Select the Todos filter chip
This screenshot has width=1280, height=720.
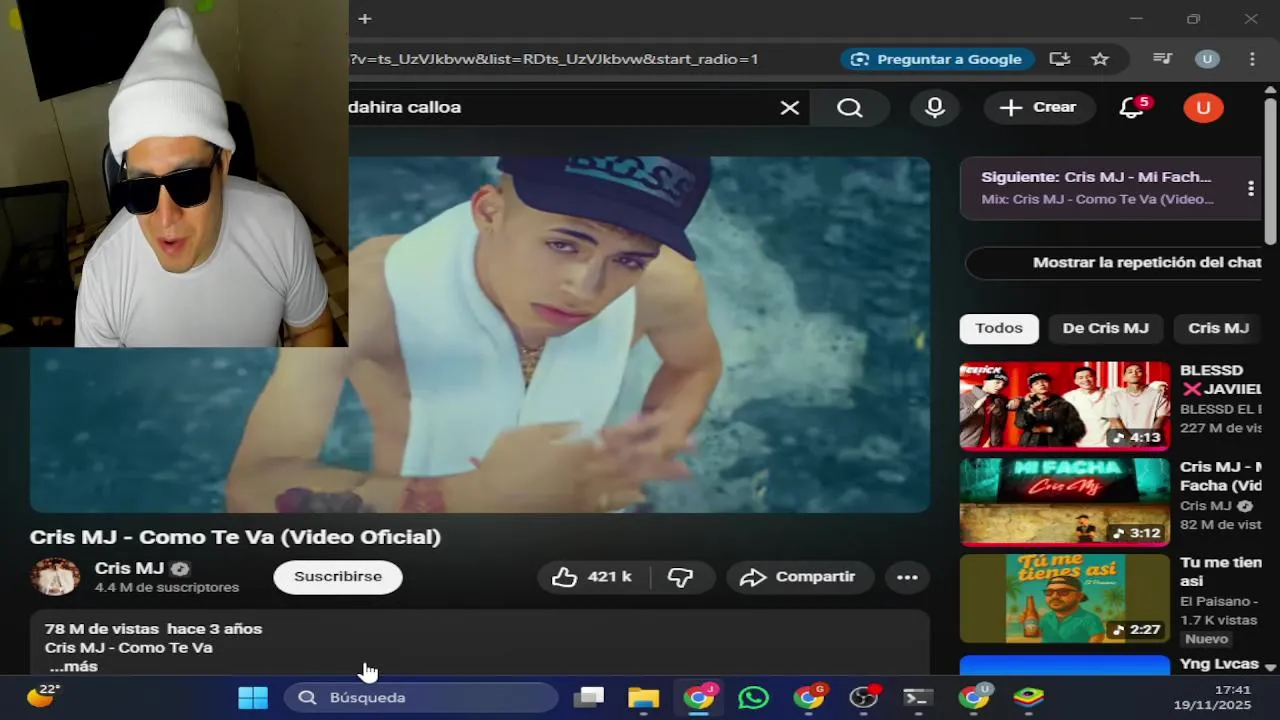tap(999, 328)
